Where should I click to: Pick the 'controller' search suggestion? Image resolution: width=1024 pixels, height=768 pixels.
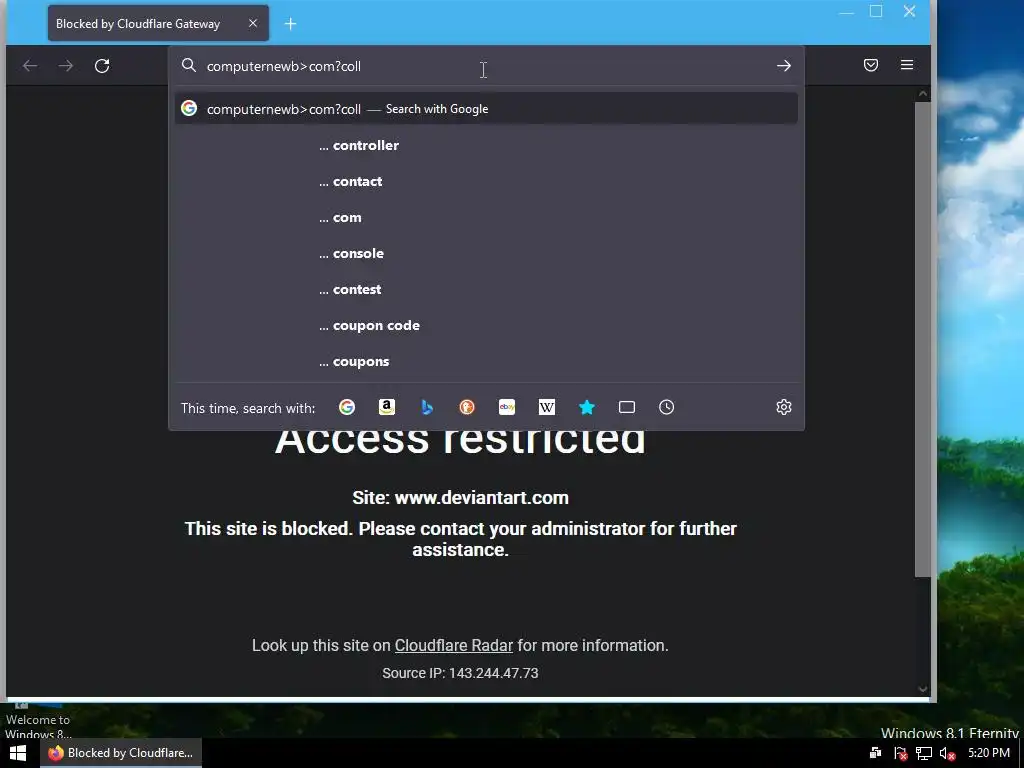point(486,146)
